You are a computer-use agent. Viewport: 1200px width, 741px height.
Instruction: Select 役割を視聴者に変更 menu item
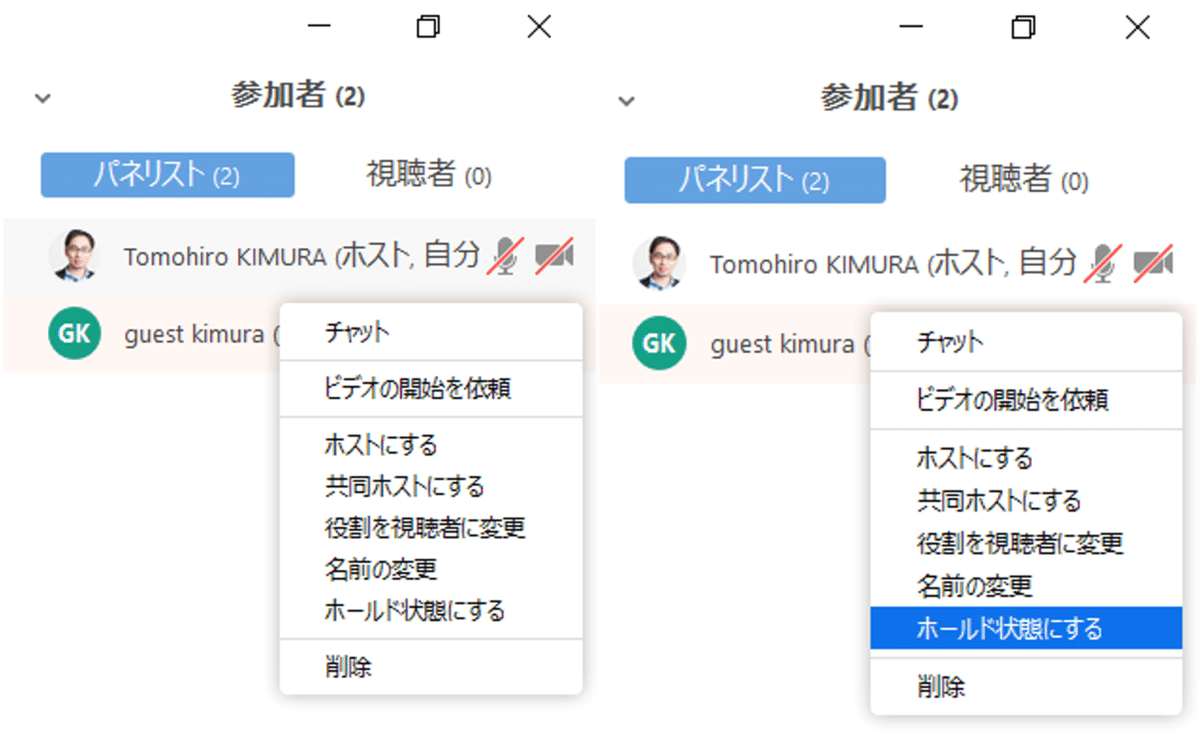tap(425, 526)
